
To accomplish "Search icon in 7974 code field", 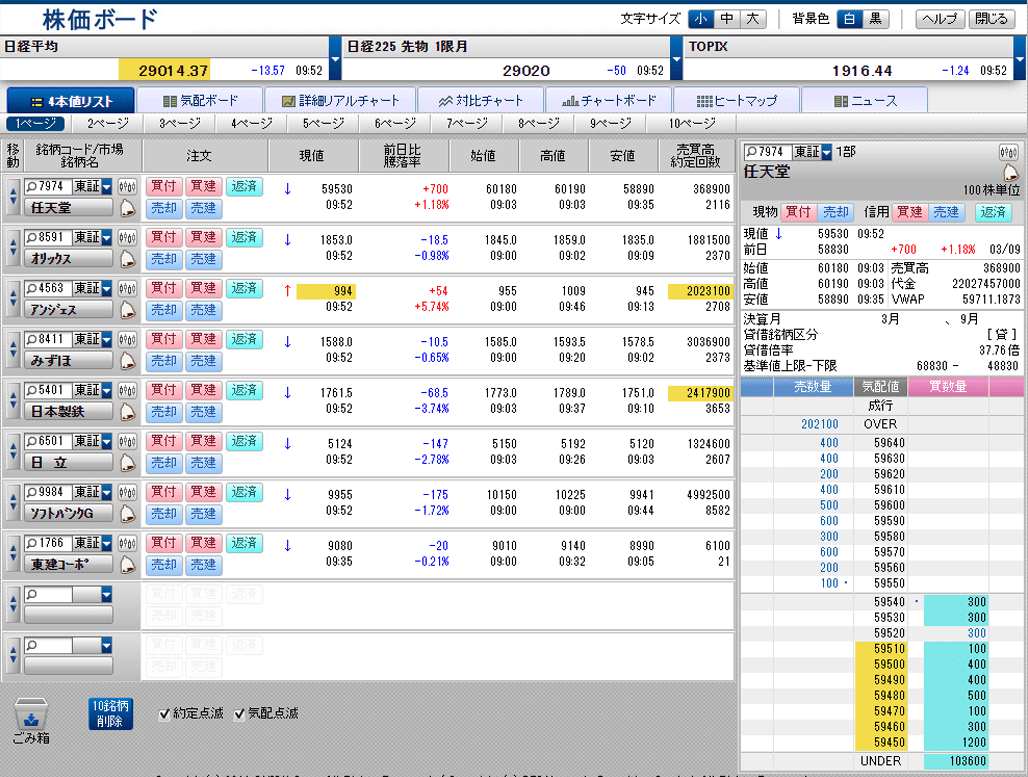I will (31, 187).
